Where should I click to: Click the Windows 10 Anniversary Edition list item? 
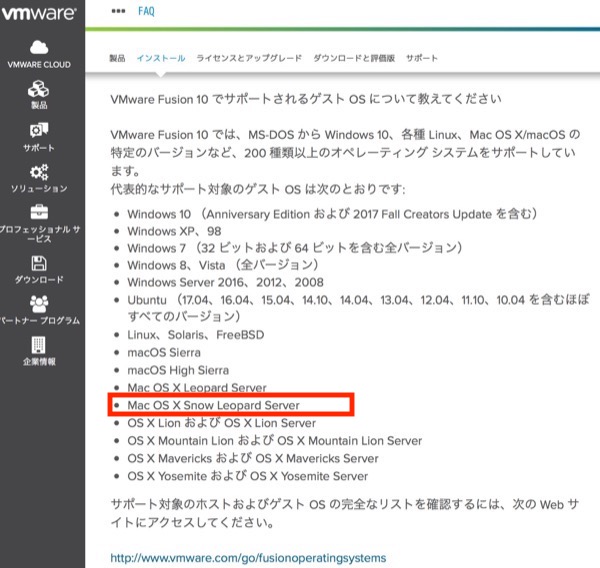point(333,214)
